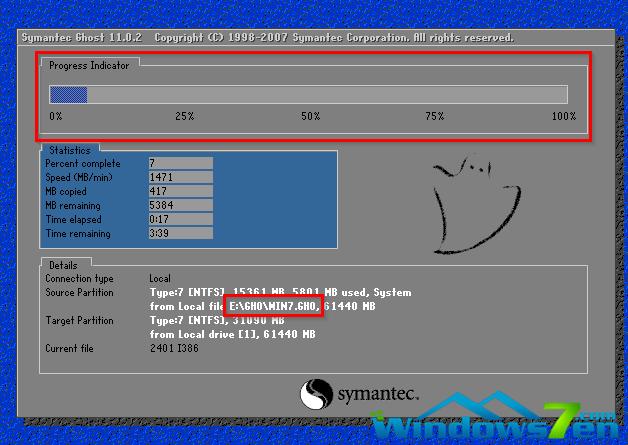Click the Speed value 1471
This screenshot has height=445, width=628.
point(181,177)
